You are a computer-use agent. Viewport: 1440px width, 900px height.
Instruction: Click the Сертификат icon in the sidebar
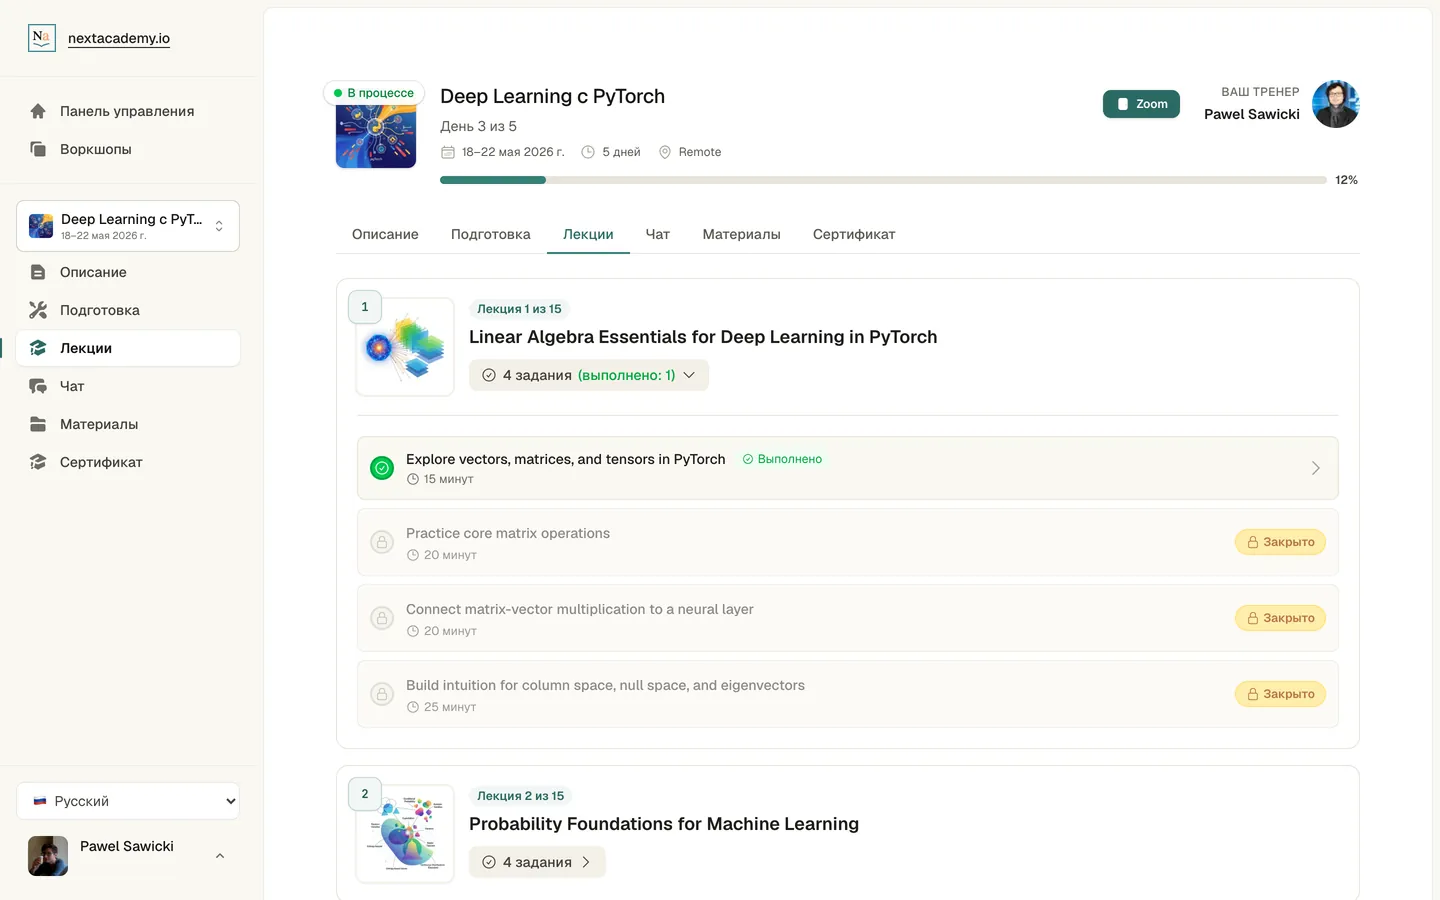[38, 462]
